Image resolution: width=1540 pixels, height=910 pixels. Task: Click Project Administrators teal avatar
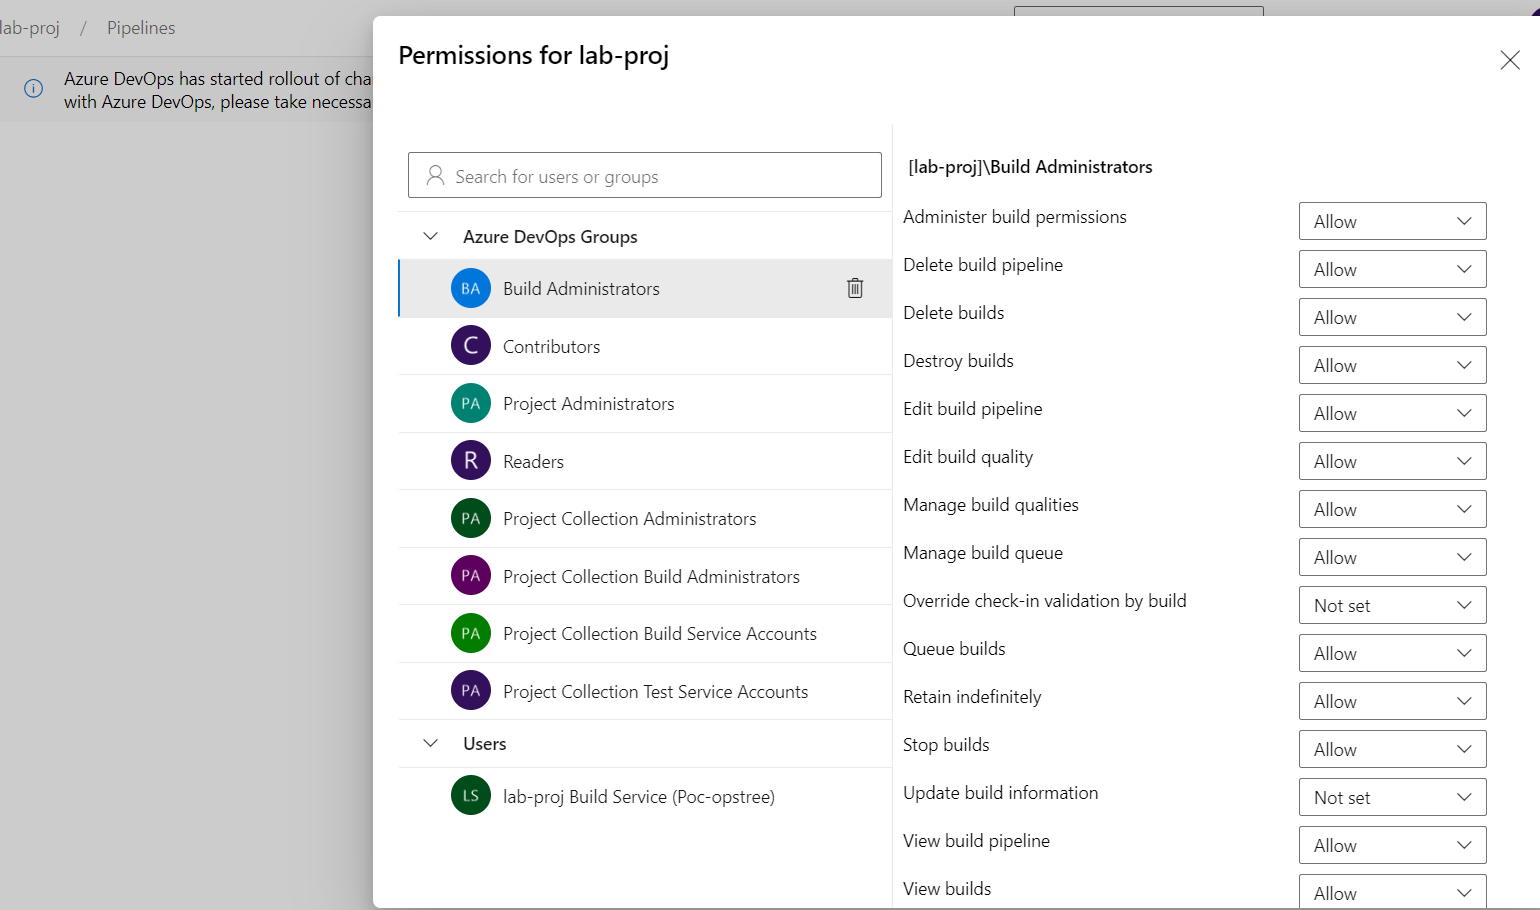(471, 404)
